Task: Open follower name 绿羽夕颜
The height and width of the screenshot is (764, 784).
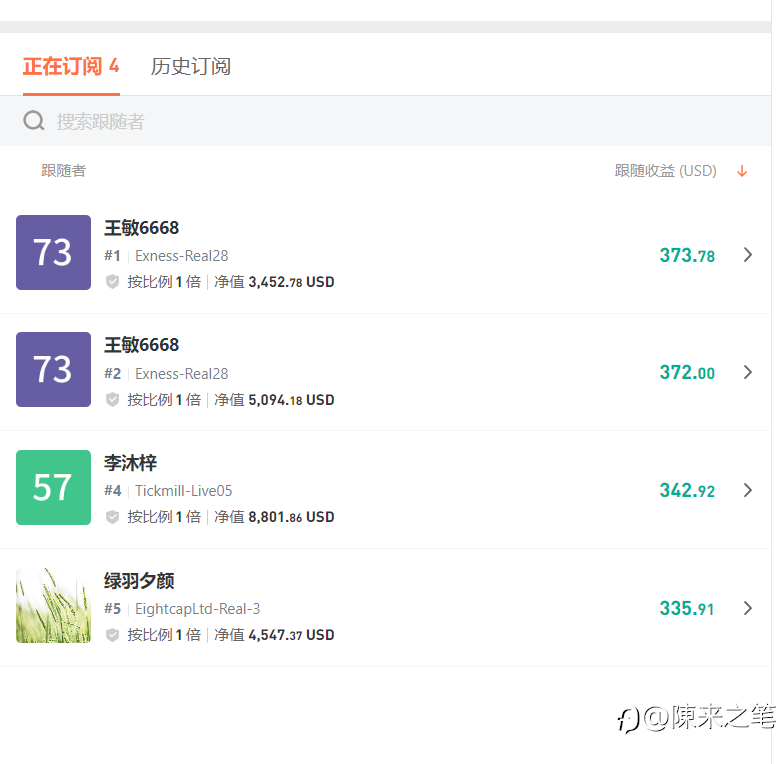Action: point(139,581)
